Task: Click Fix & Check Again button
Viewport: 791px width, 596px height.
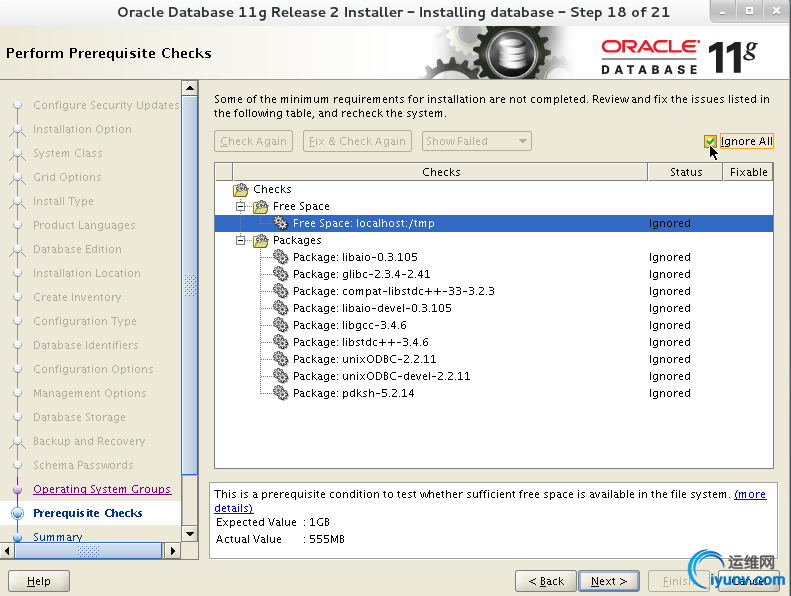Action: coord(357,141)
